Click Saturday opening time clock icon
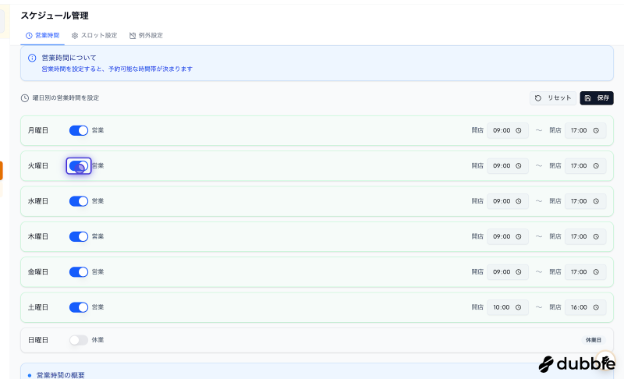The image size is (624, 379). pyautogui.click(x=519, y=307)
